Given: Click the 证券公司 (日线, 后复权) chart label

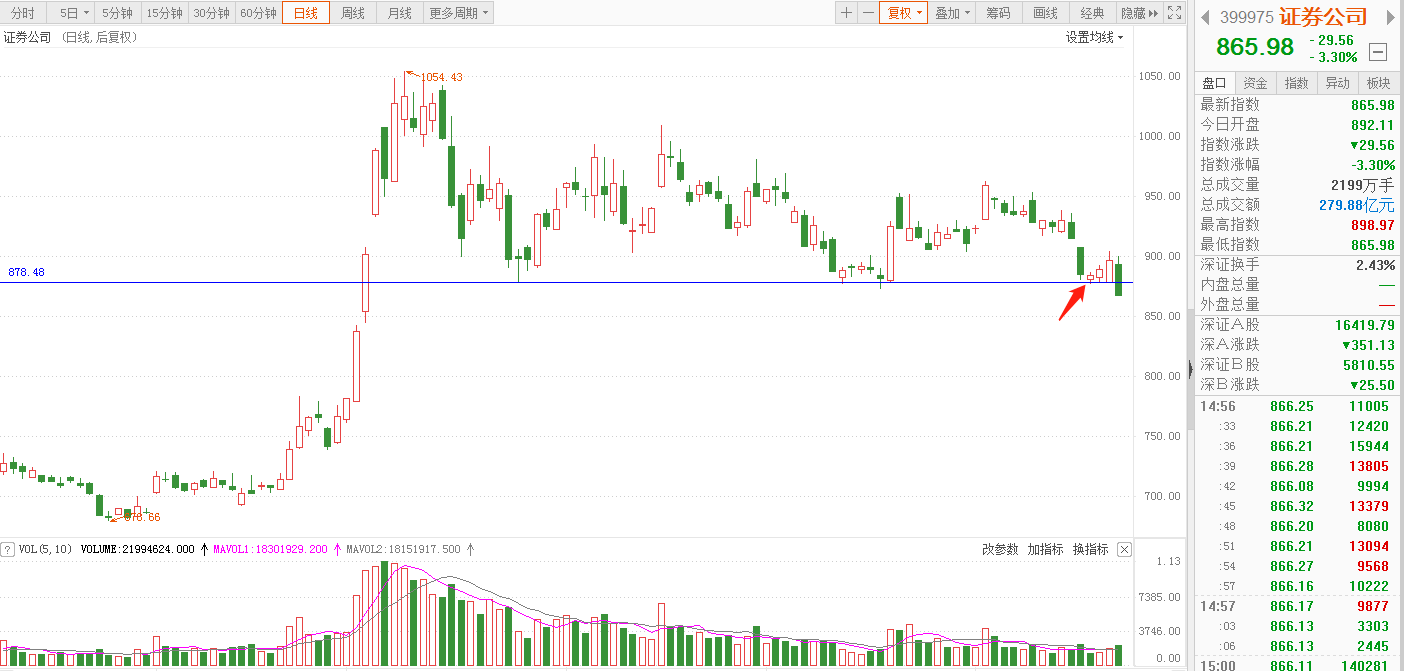Looking at the screenshot, I should tap(70, 37).
